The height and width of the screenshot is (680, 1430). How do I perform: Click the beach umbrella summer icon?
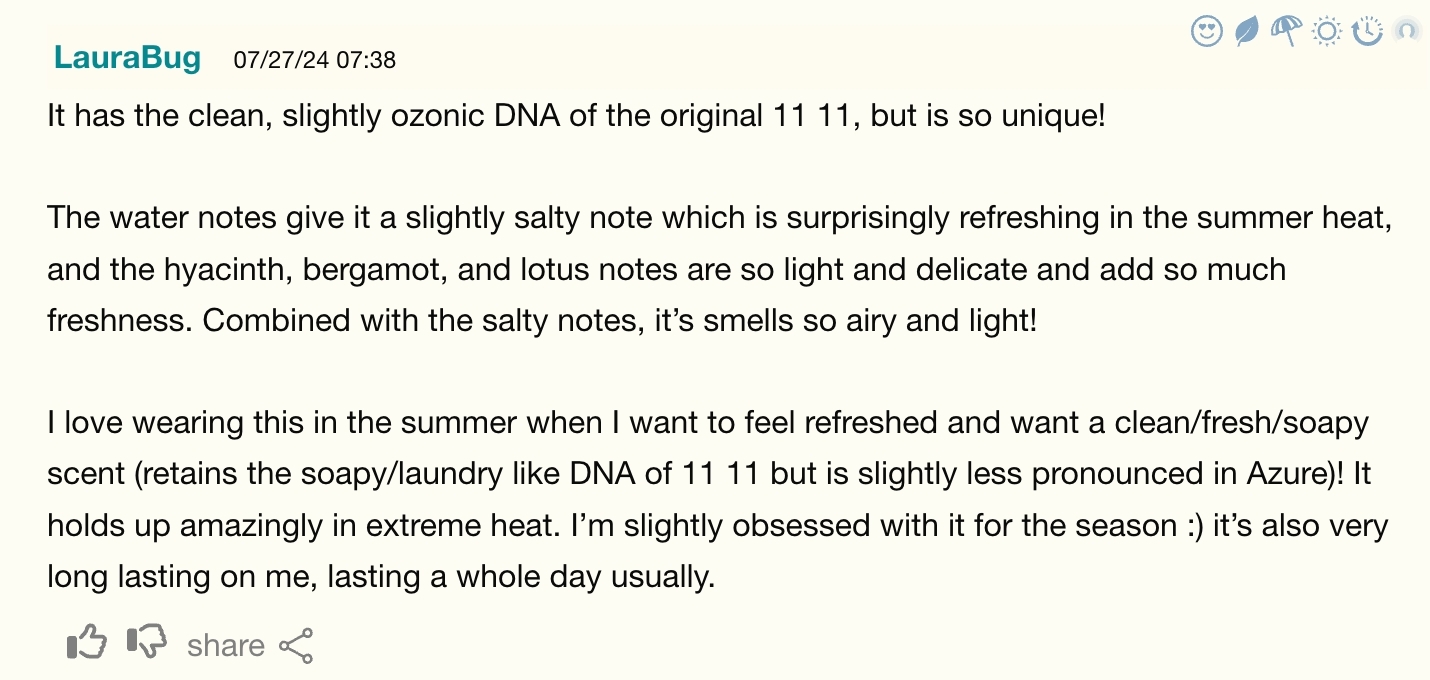click(x=1286, y=31)
